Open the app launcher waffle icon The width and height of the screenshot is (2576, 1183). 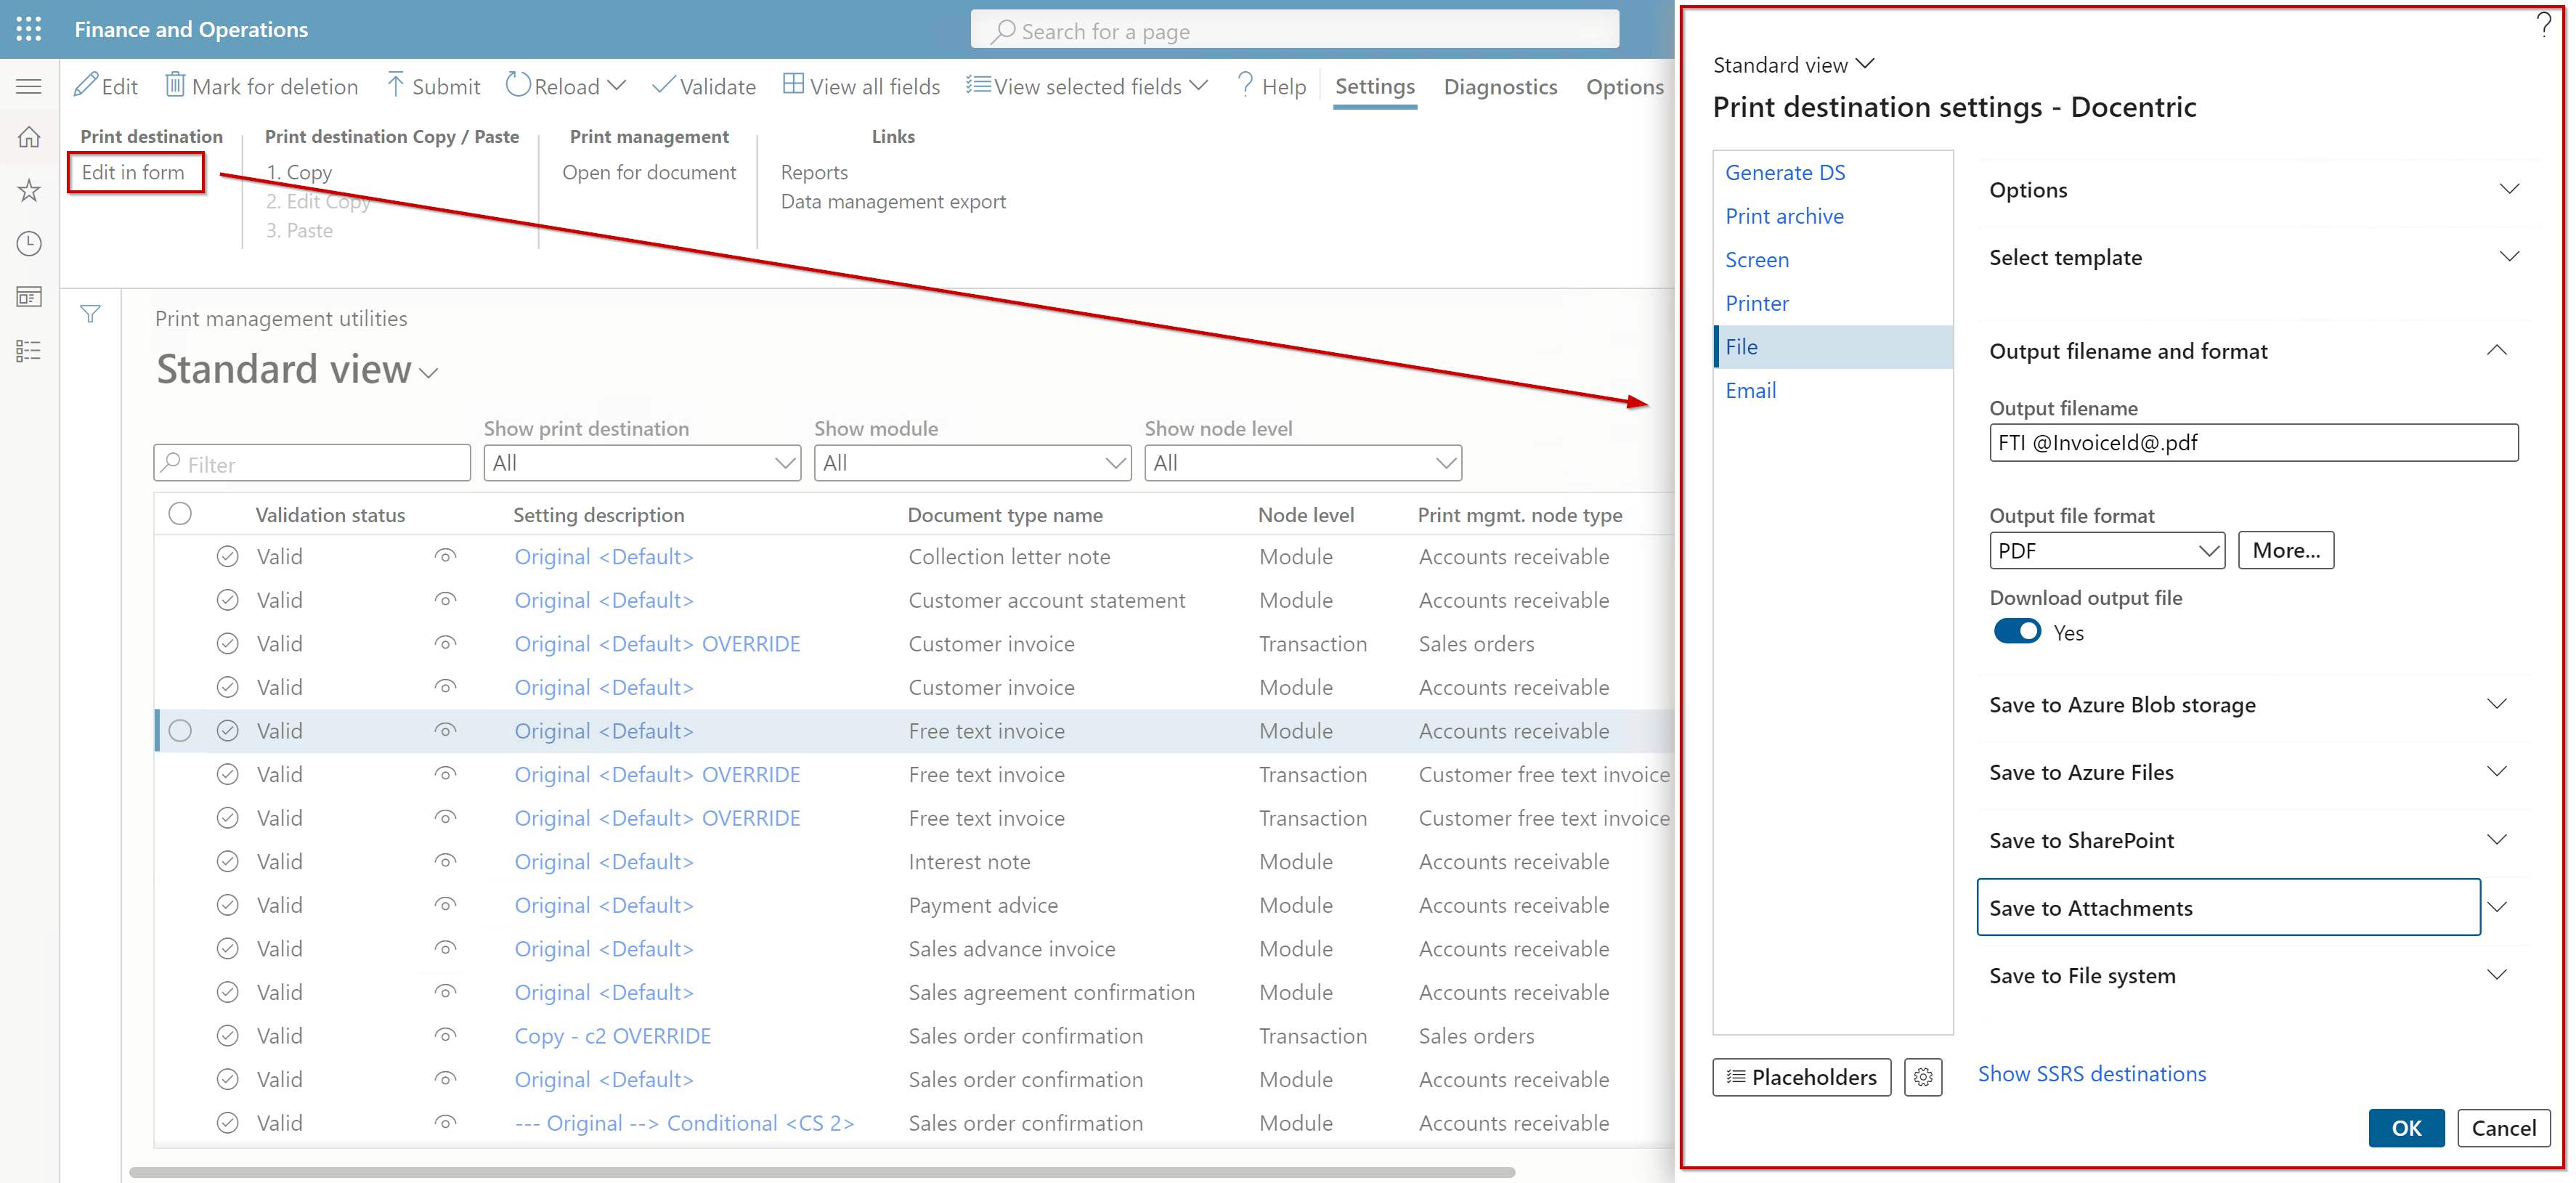(29, 29)
